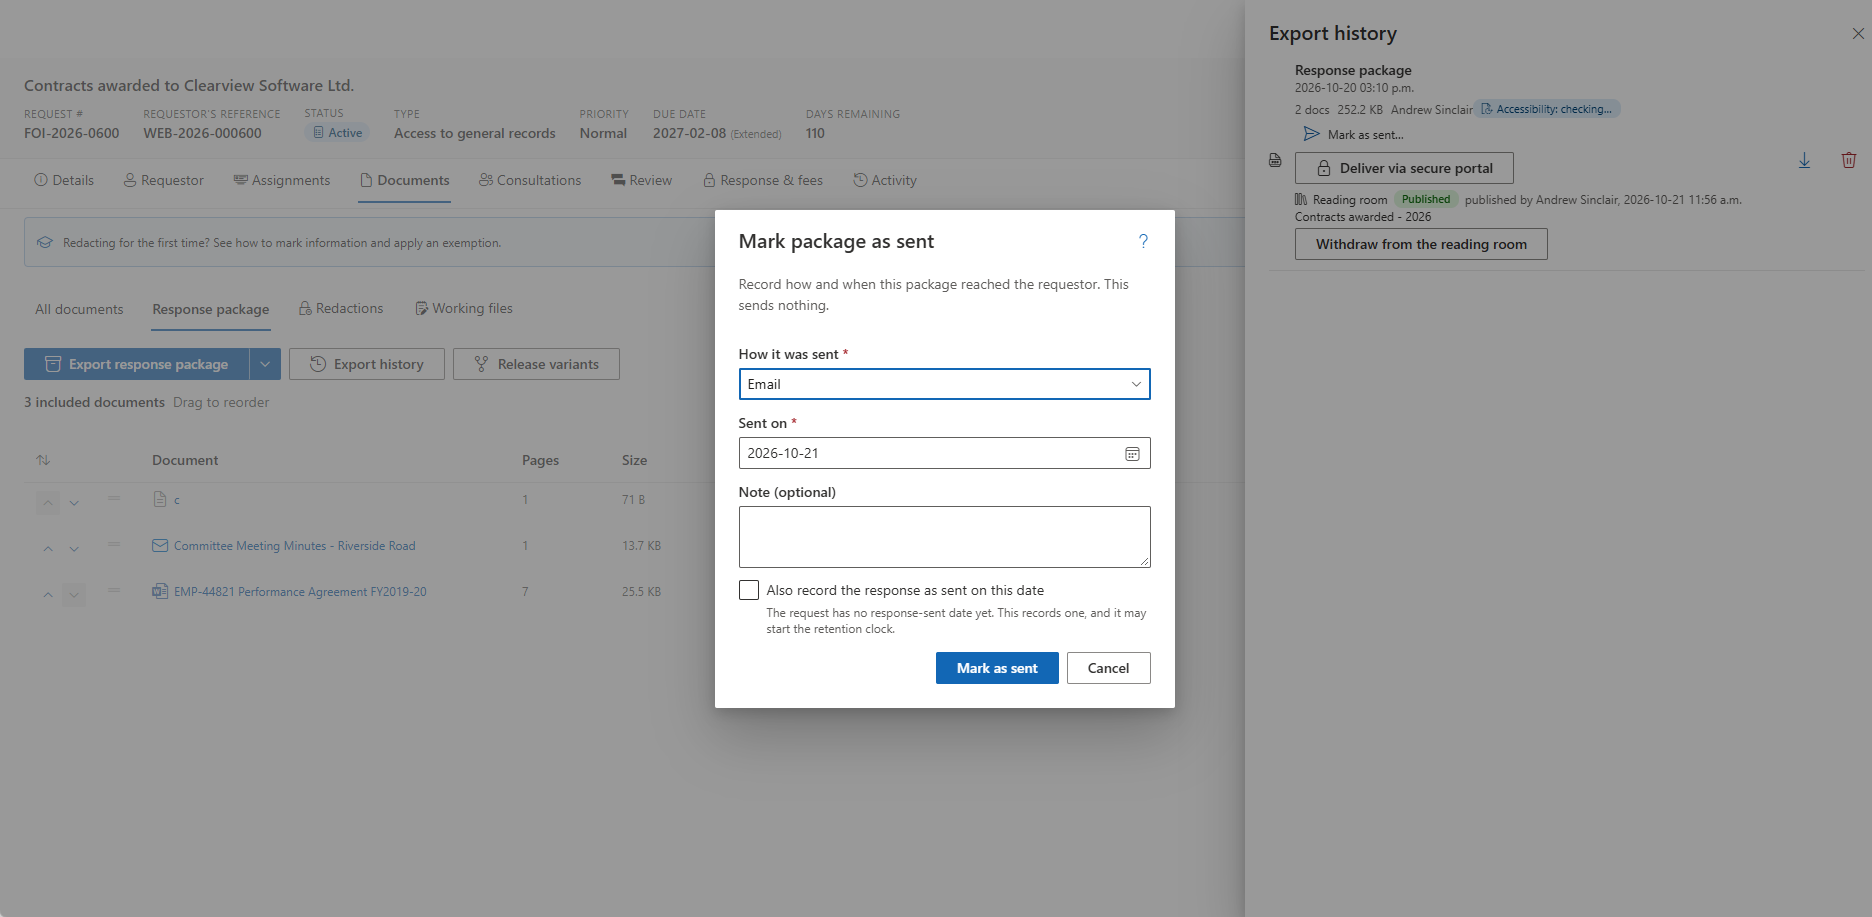Click the drag handle for EMP-44821 row
Image resolution: width=1872 pixels, height=917 pixels.
click(114, 590)
